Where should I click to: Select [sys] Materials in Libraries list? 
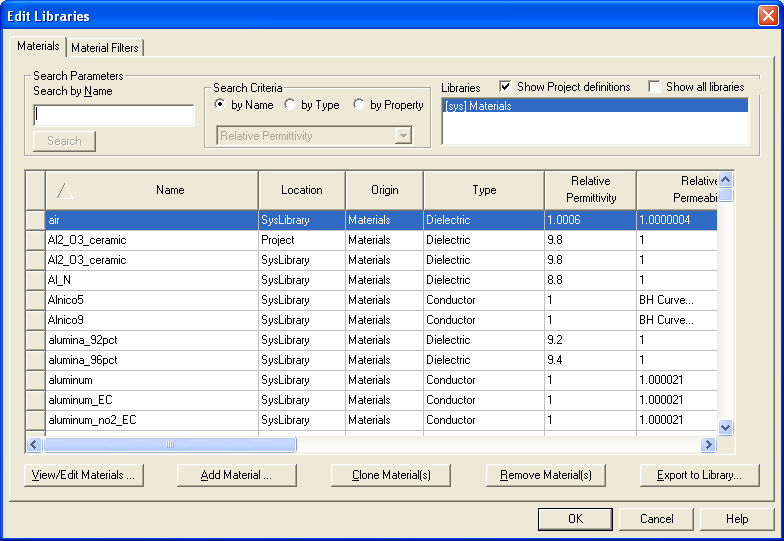tap(595, 106)
